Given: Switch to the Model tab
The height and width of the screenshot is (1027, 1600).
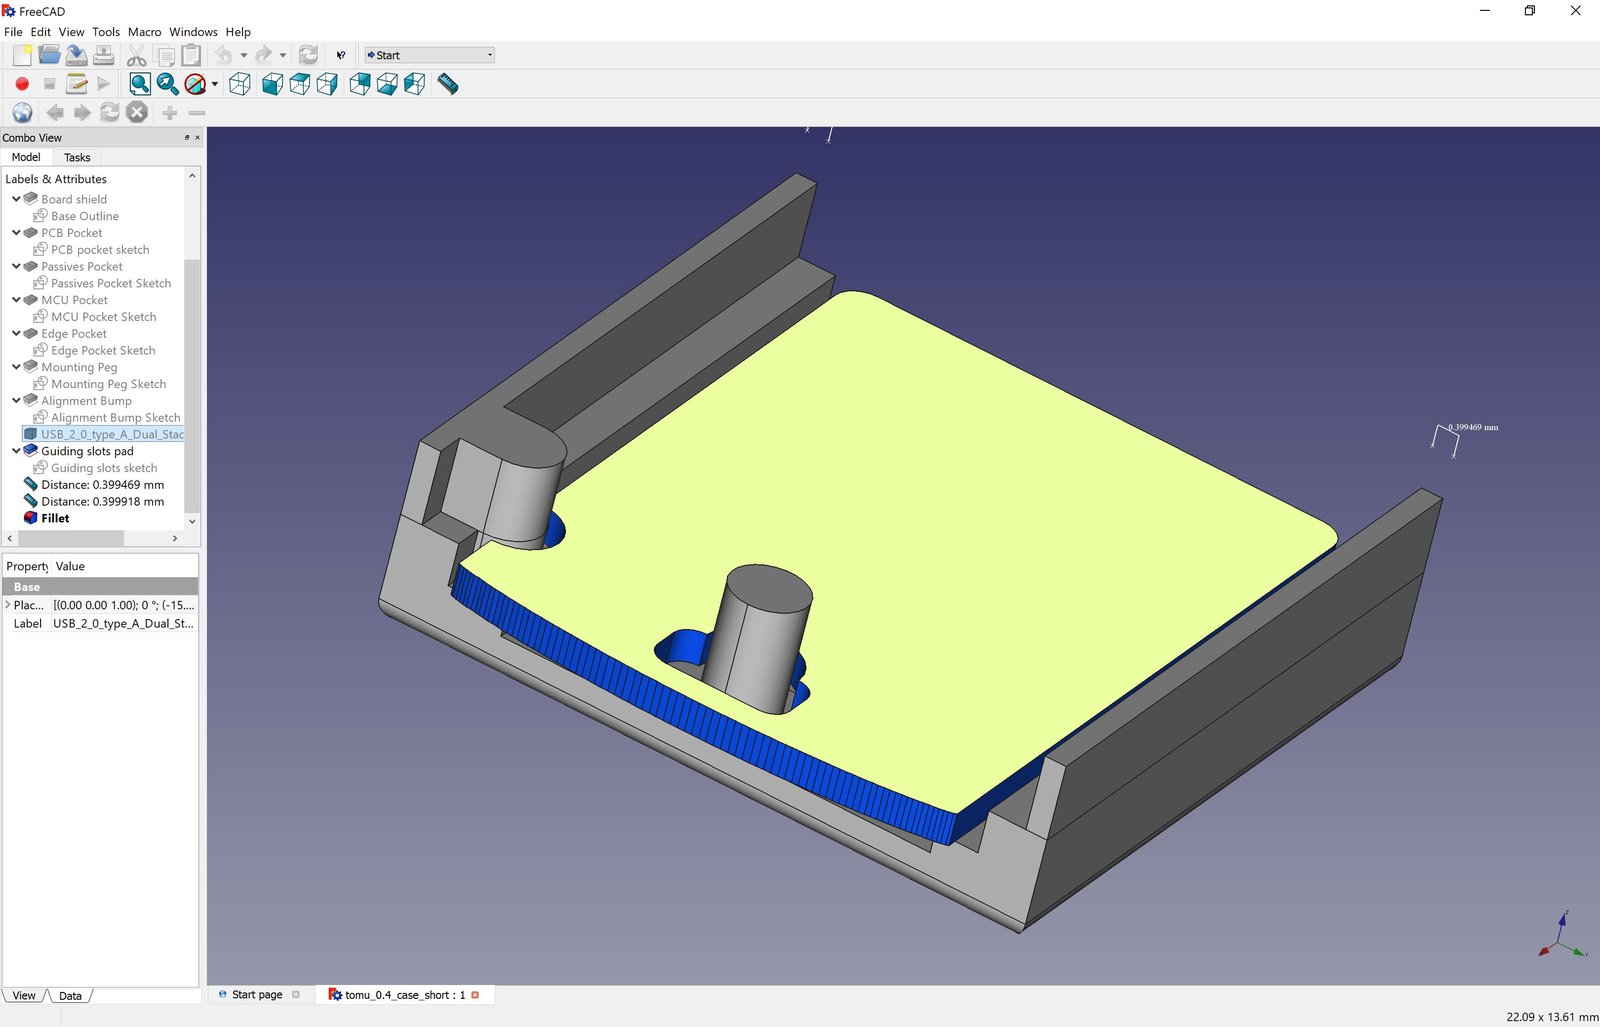Looking at the screenshot, I should click(x=26, y=157).
